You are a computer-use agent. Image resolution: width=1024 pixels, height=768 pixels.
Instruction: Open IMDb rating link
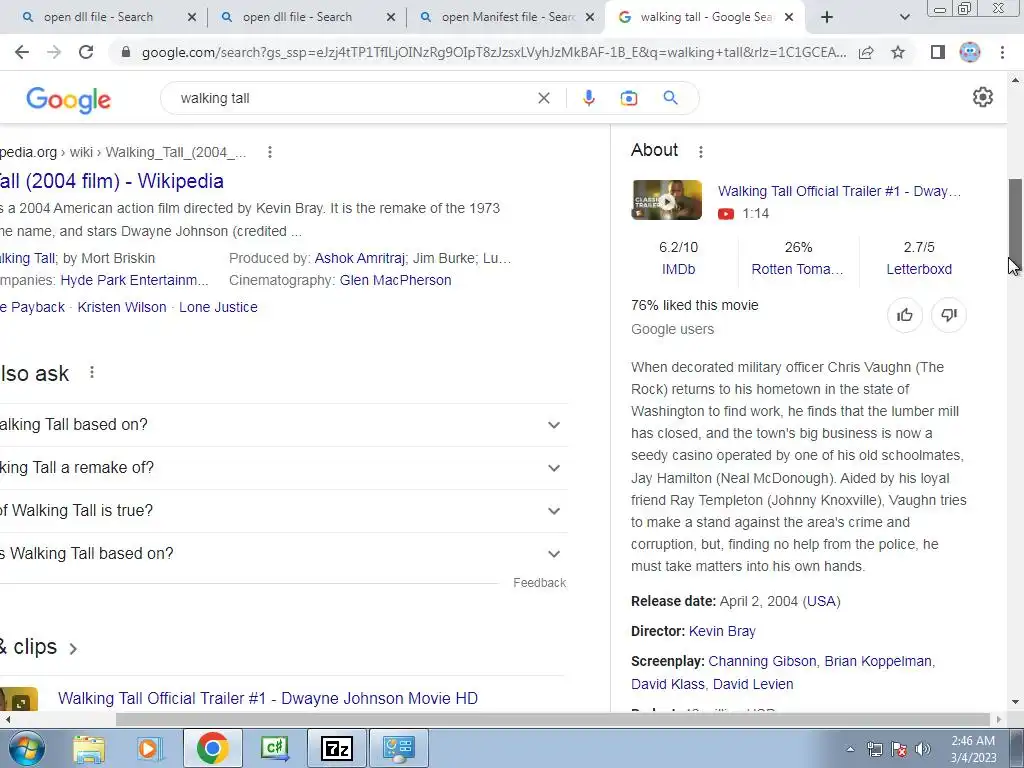[678, 269]
